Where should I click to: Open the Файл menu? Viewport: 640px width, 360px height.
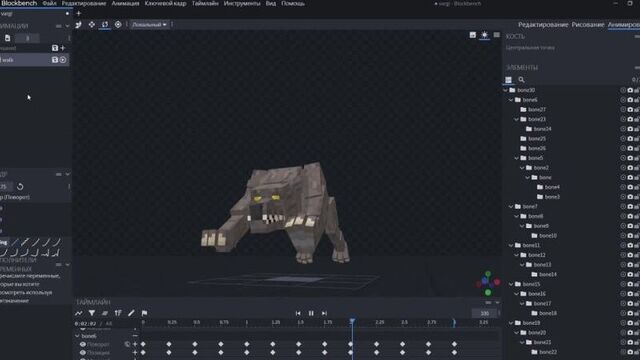(x=50, y=3)
